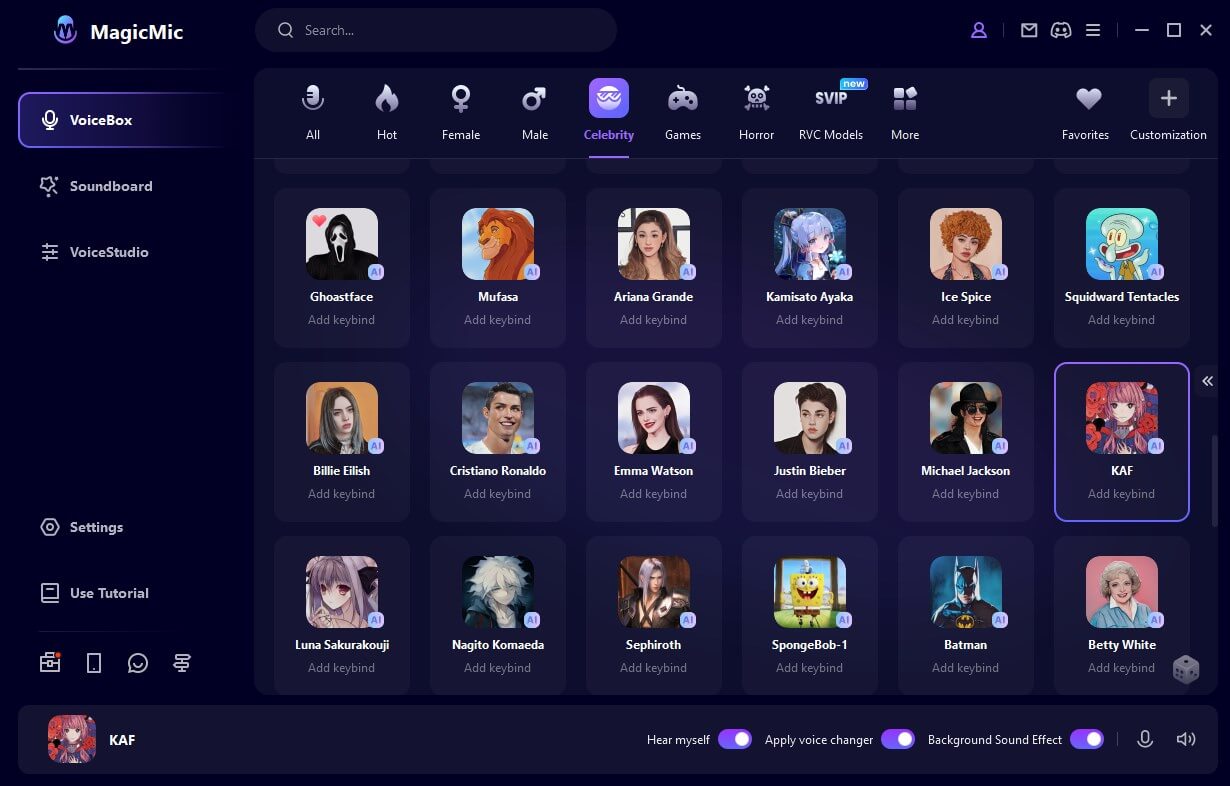The image size is (1230, 786).
Task: Select the Emma Watson voice thumbnail
Action: 654,418
